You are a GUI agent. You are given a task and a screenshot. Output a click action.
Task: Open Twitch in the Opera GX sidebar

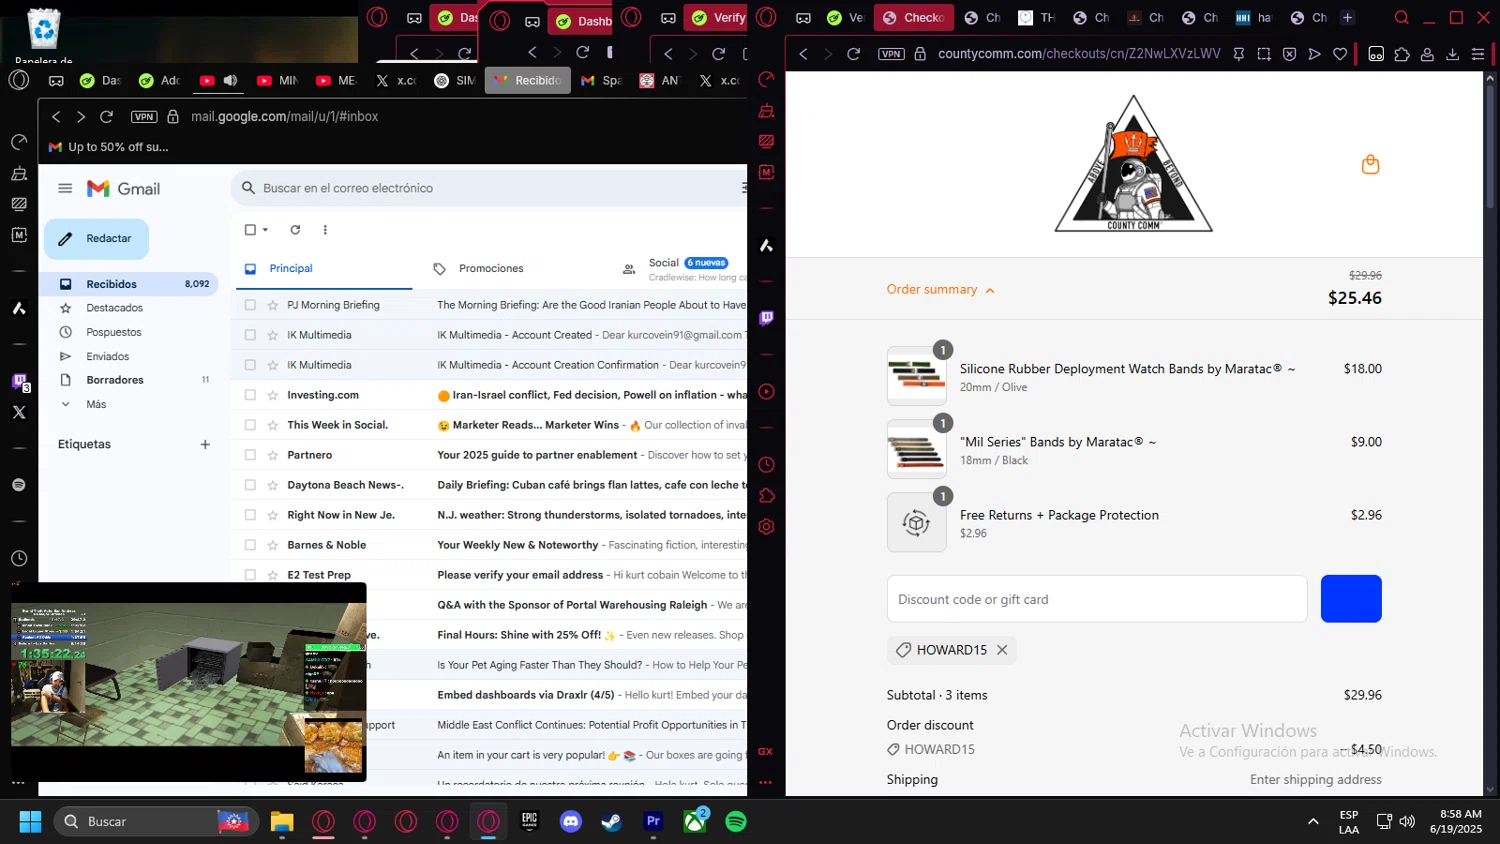pyautogui.click(x=766, y=318)
